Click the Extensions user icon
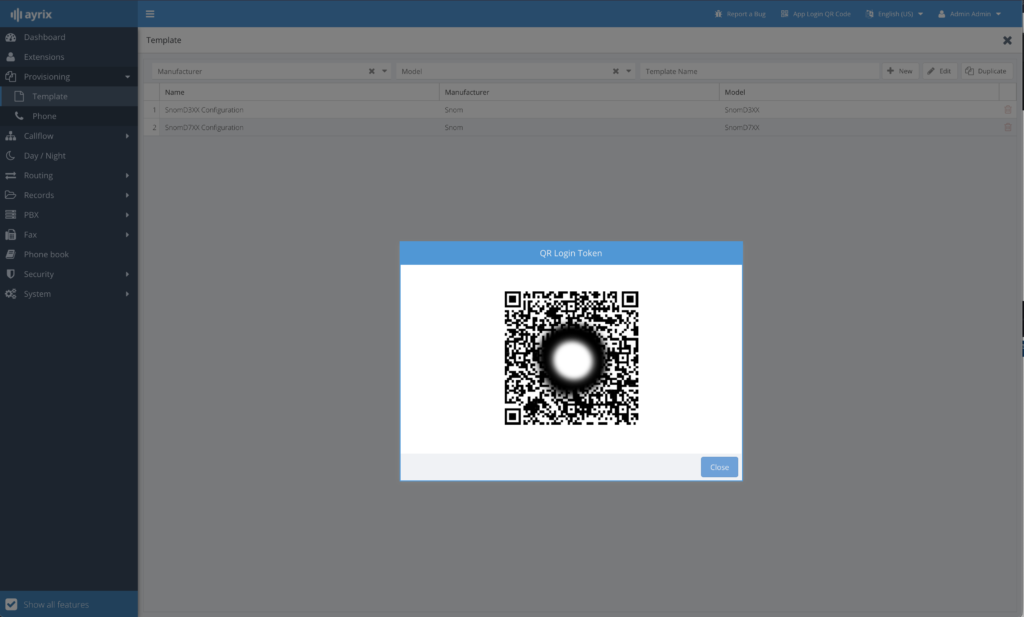Image resolution: width=1024 pixels, height=617 pixels. (10, 57)
